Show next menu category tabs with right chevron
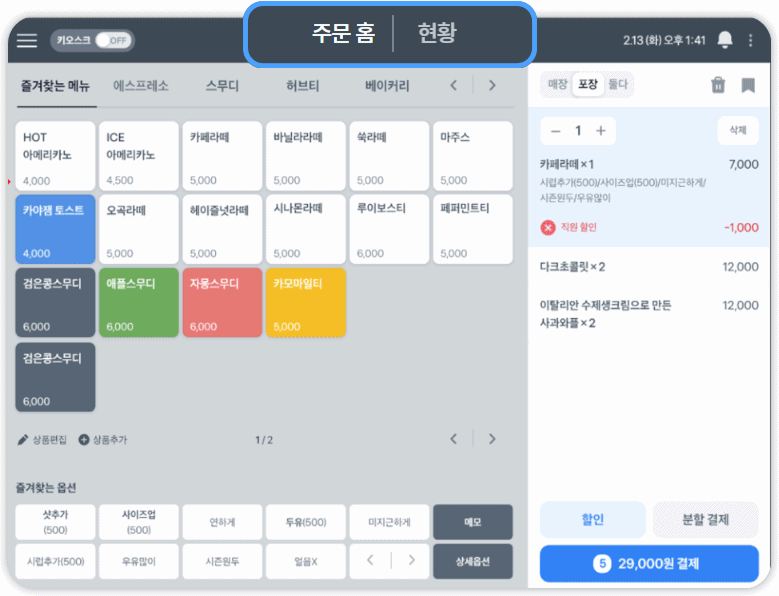 [492, 86]
